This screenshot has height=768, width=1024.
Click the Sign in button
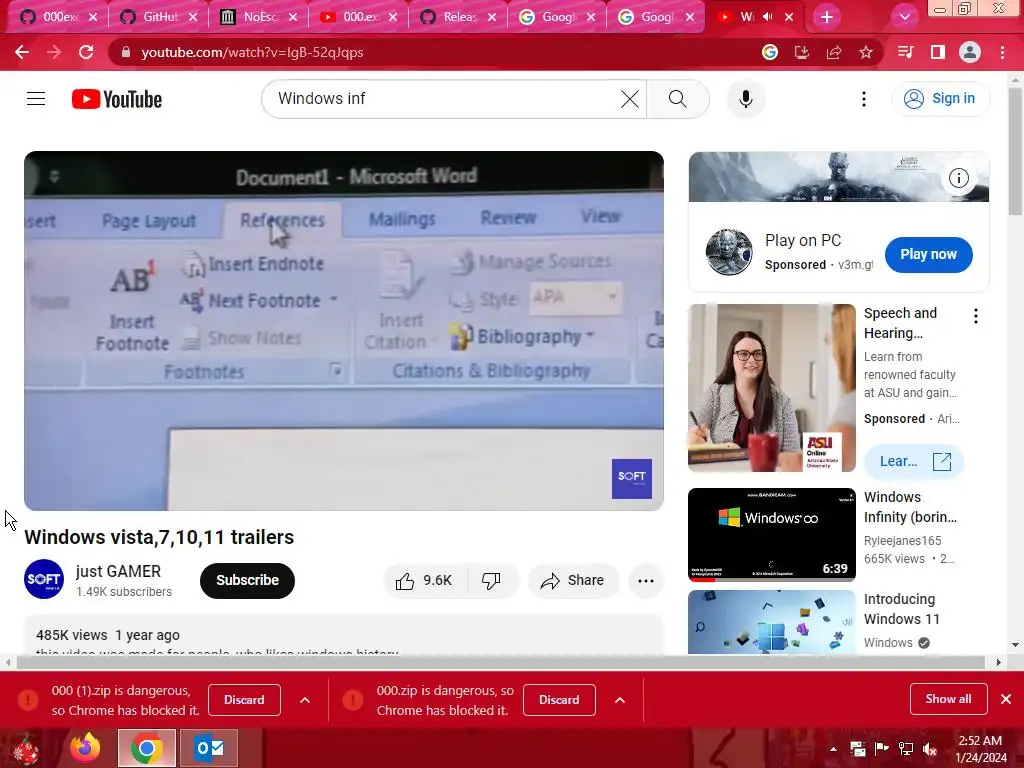click(x=940, y=99)
